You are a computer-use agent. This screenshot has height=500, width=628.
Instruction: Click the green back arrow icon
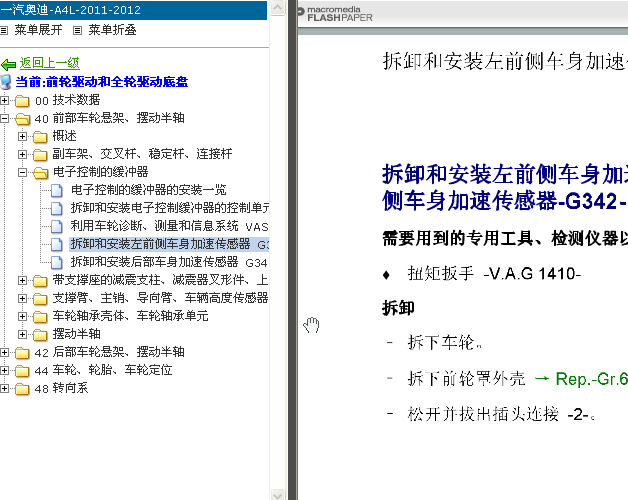(x=8, y=64)
